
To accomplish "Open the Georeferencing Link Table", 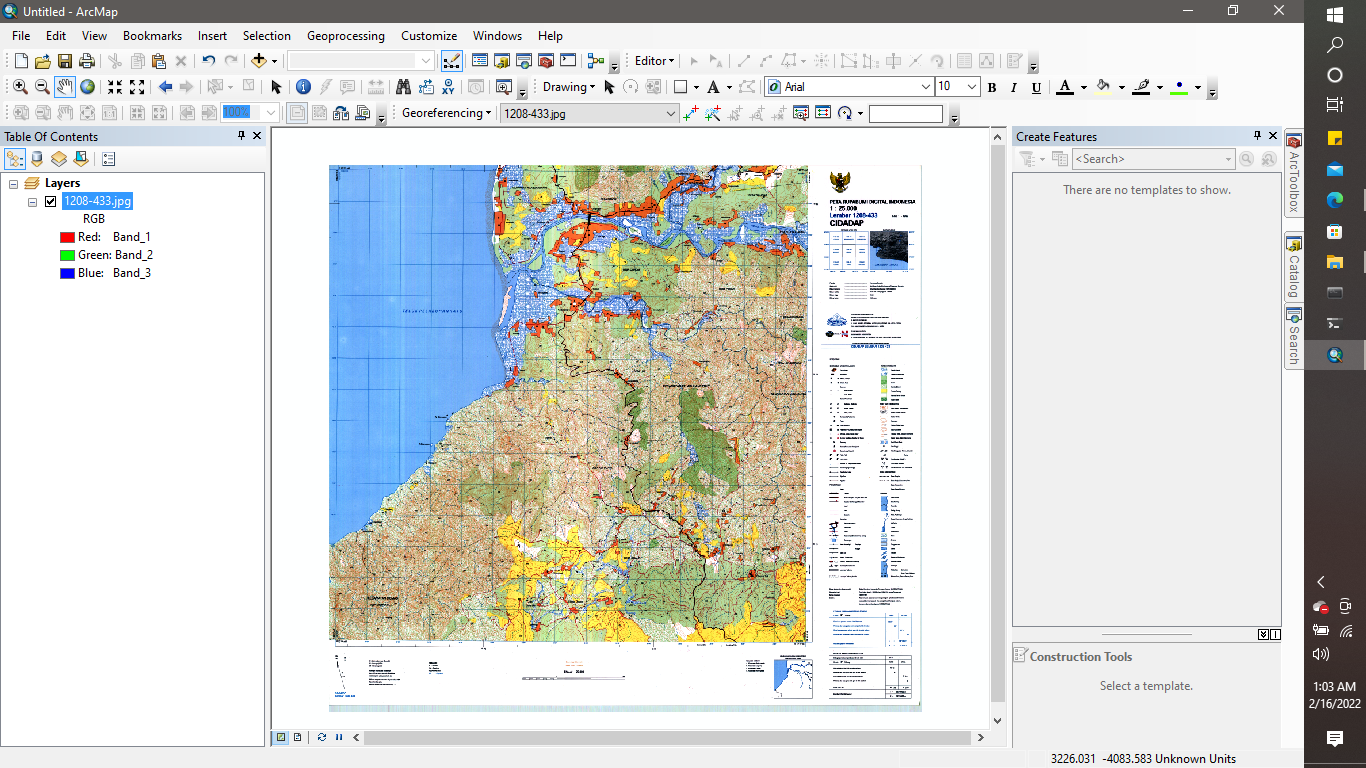I will pos(823,113).
